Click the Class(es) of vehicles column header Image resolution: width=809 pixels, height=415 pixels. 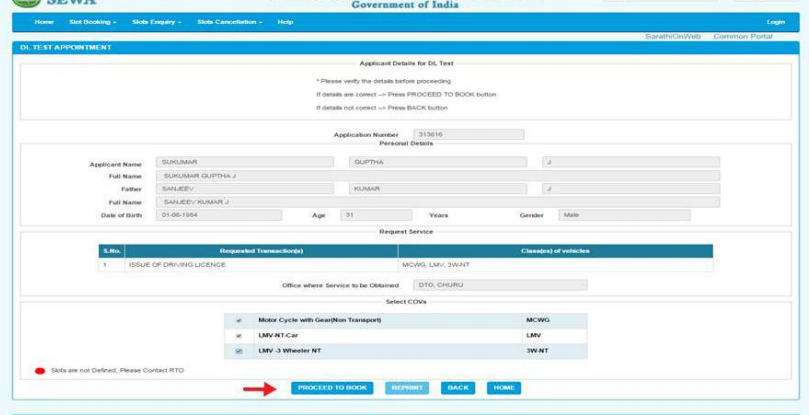coord(555,251)
